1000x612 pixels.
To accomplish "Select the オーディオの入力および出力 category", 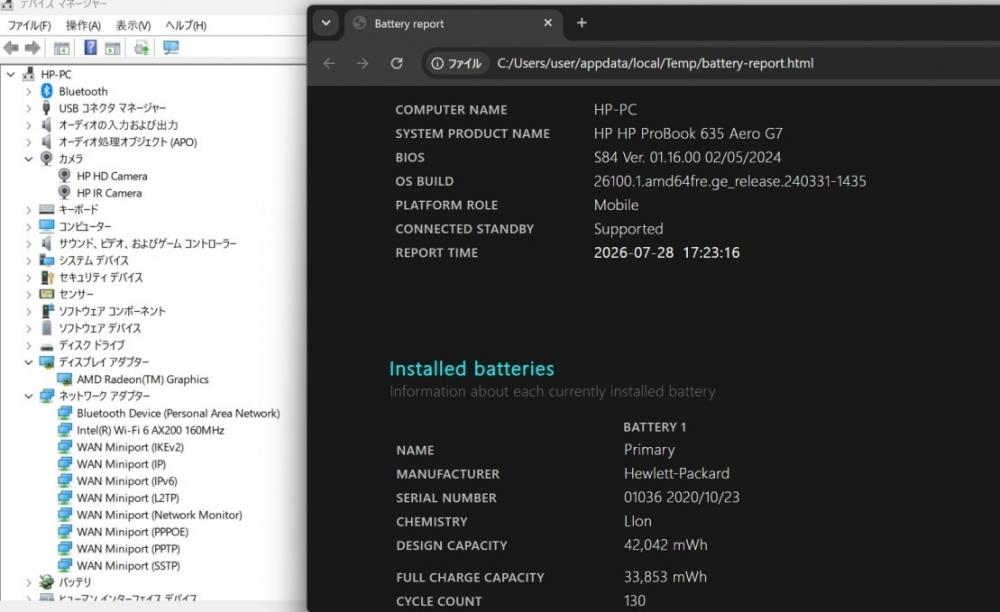I will [119, 126].
